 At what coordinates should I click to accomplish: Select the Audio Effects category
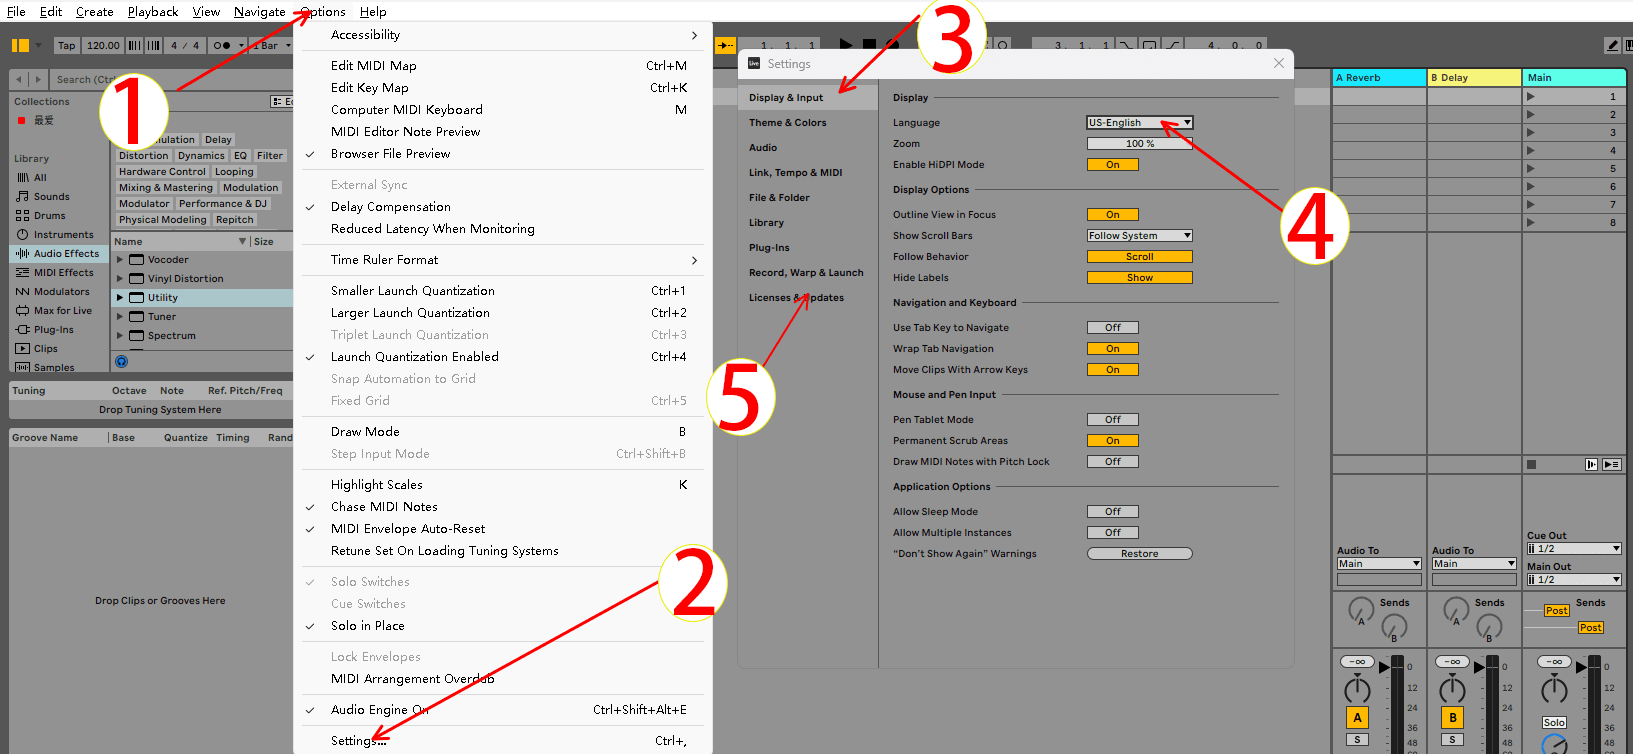point(57,254)
